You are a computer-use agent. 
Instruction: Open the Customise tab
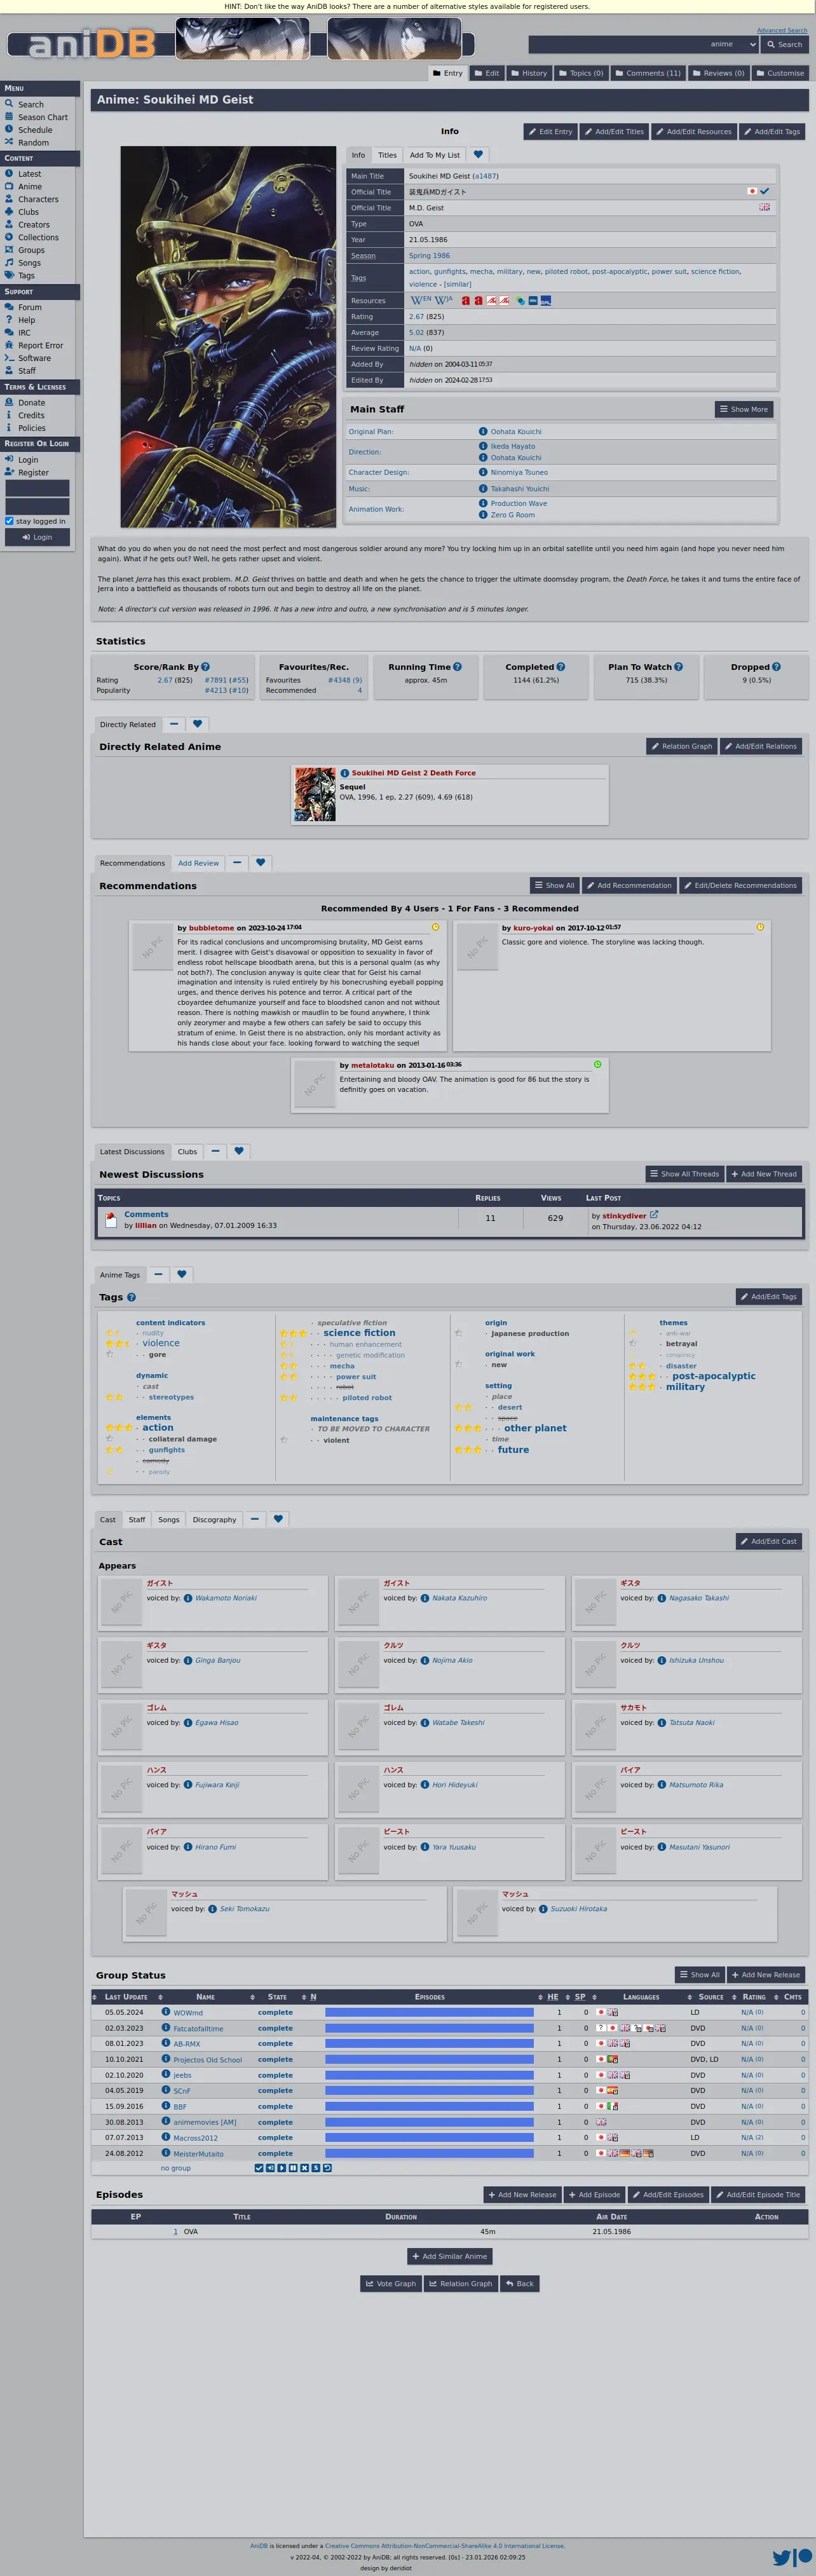point(780,73)
